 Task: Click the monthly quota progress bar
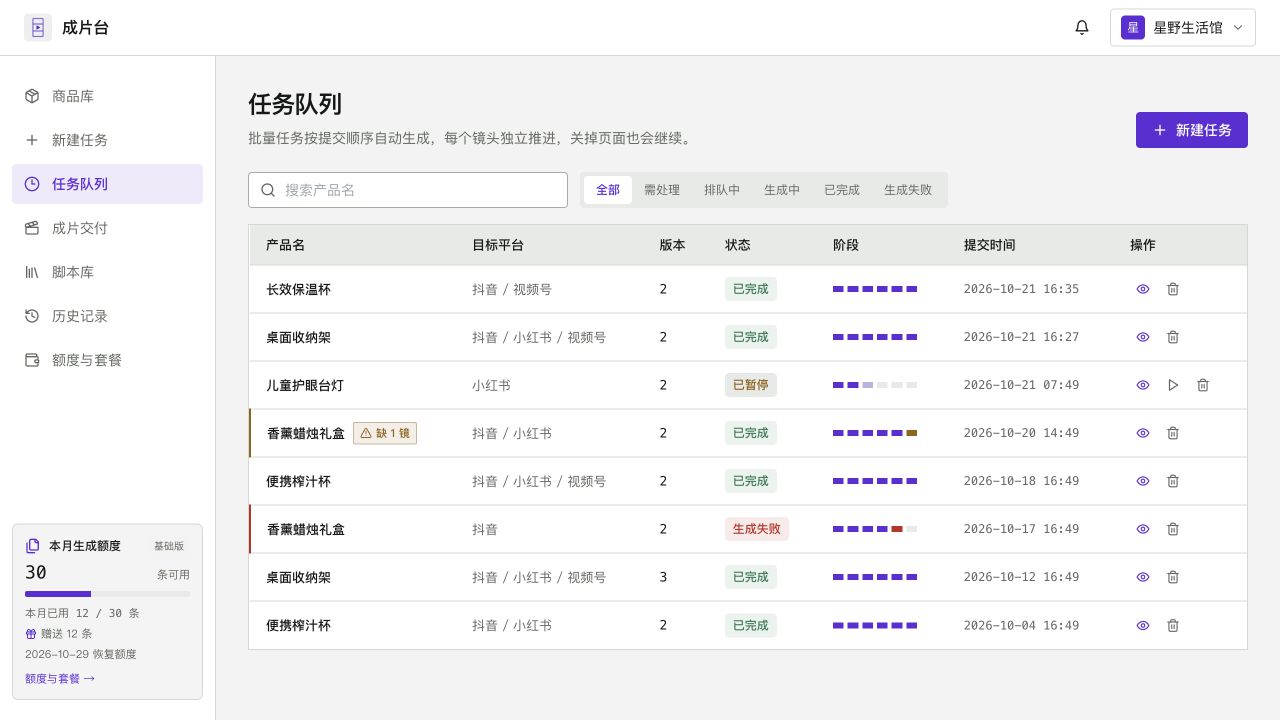[x=107, y=594]
